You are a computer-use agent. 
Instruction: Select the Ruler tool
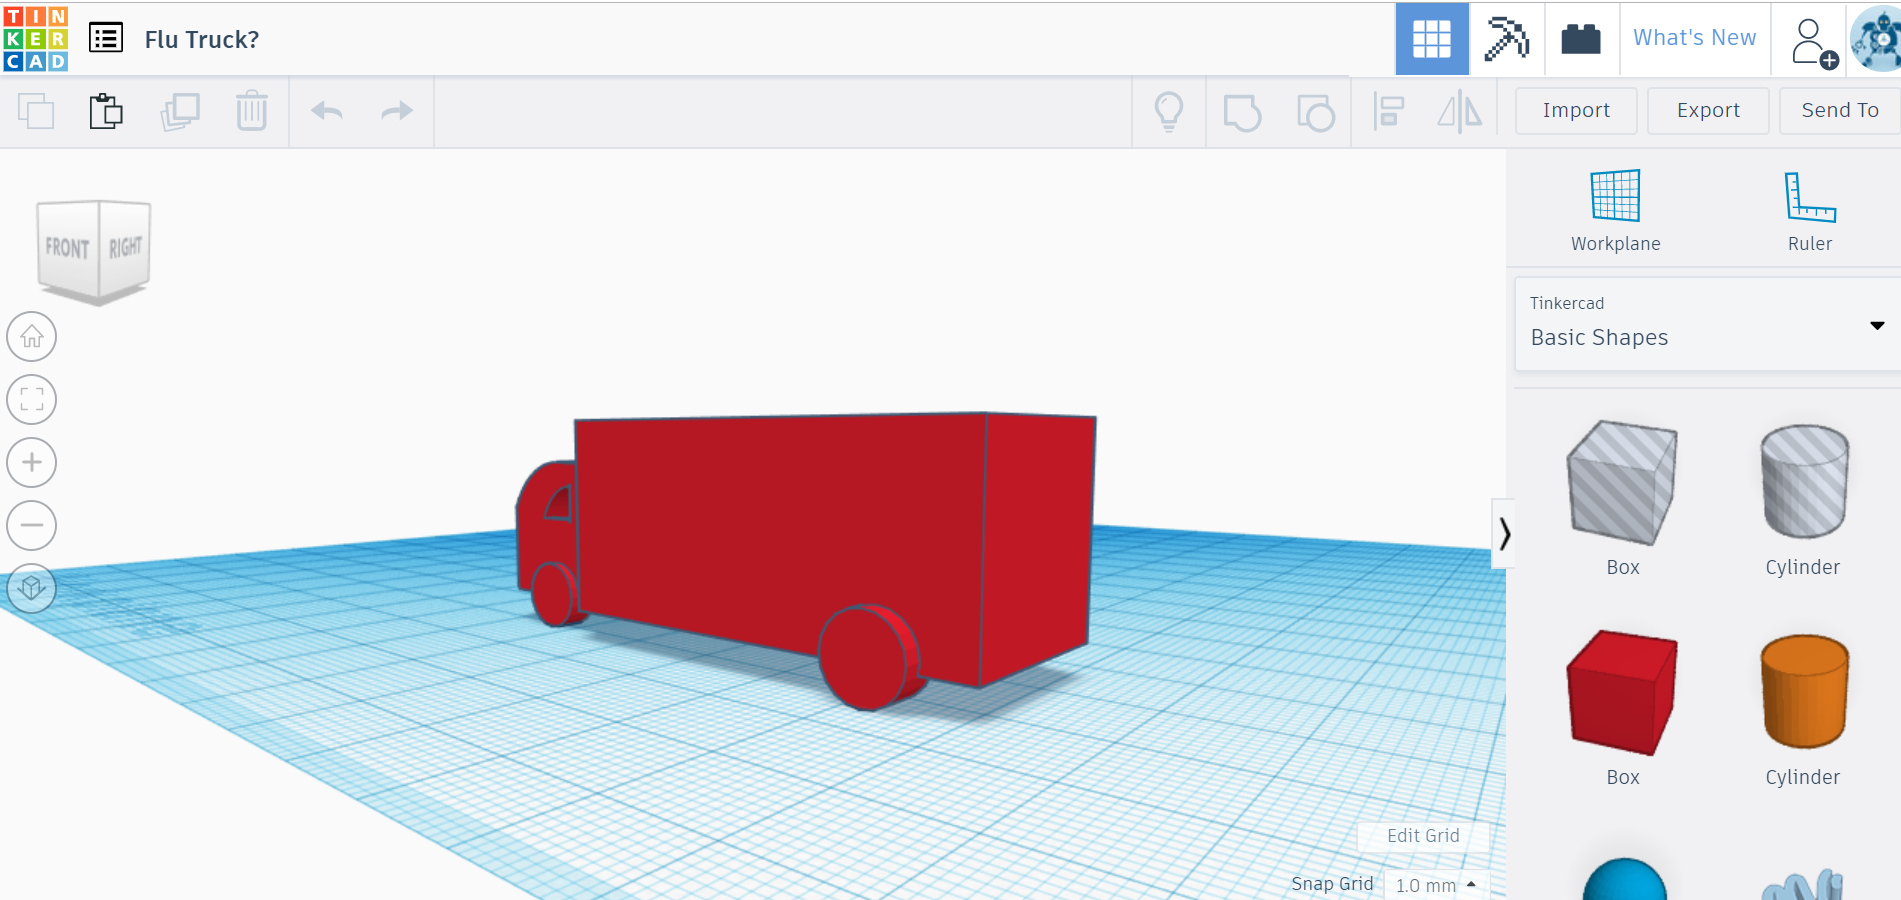click(x=1810, y=211)
